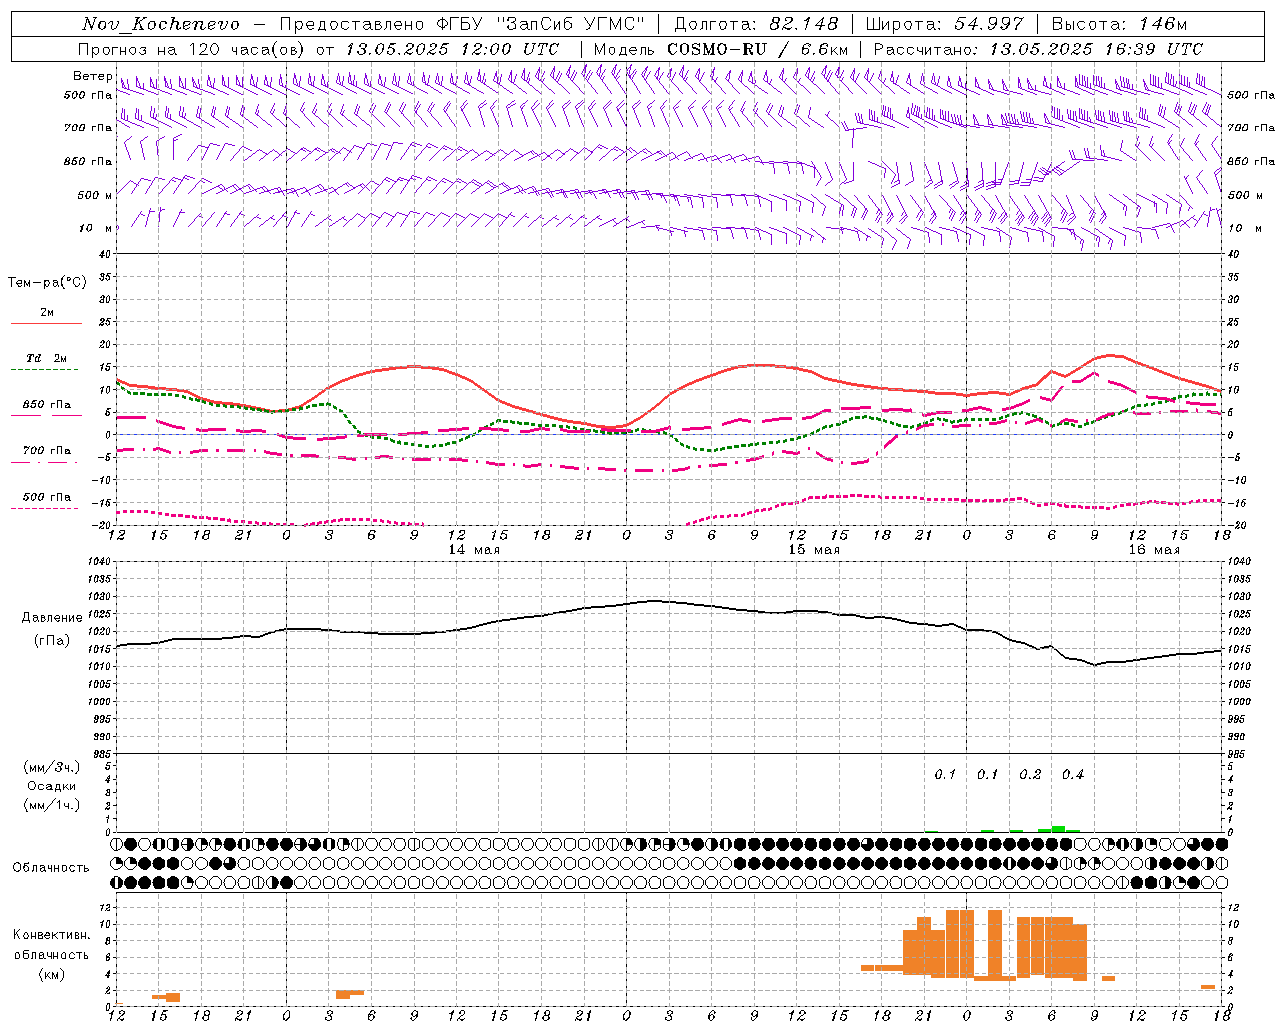Click the "14 мая" date label
Screen dimensions: 1280x1024
click(474, 550)
